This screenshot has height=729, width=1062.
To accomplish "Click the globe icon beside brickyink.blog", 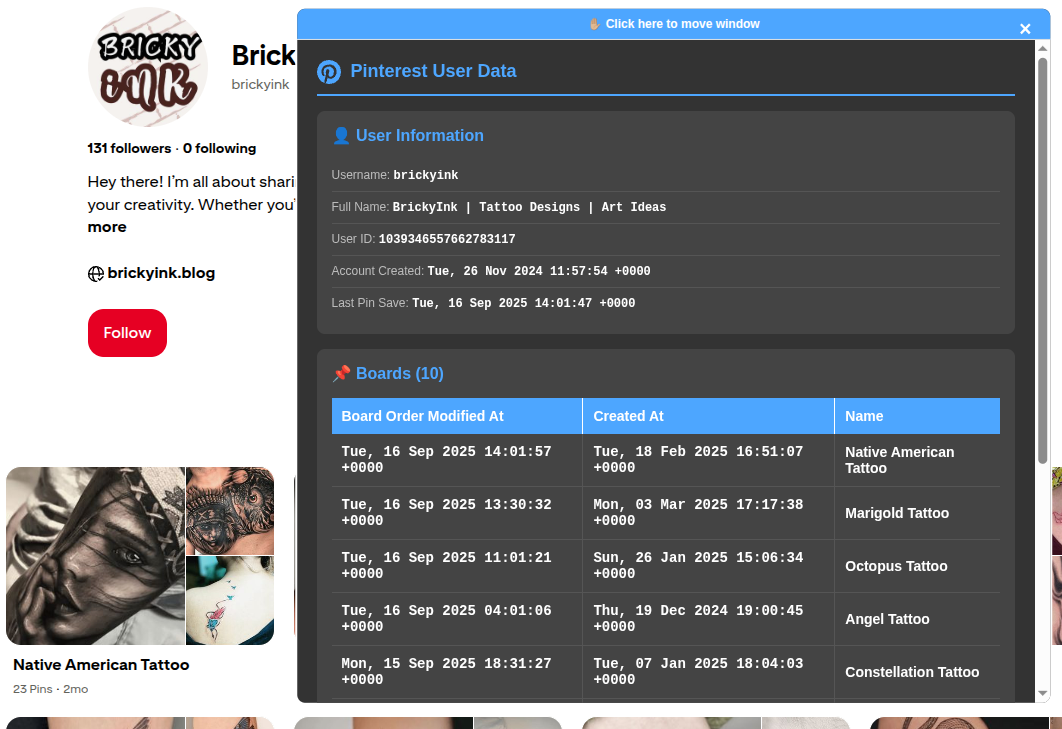I will (96, 274).
